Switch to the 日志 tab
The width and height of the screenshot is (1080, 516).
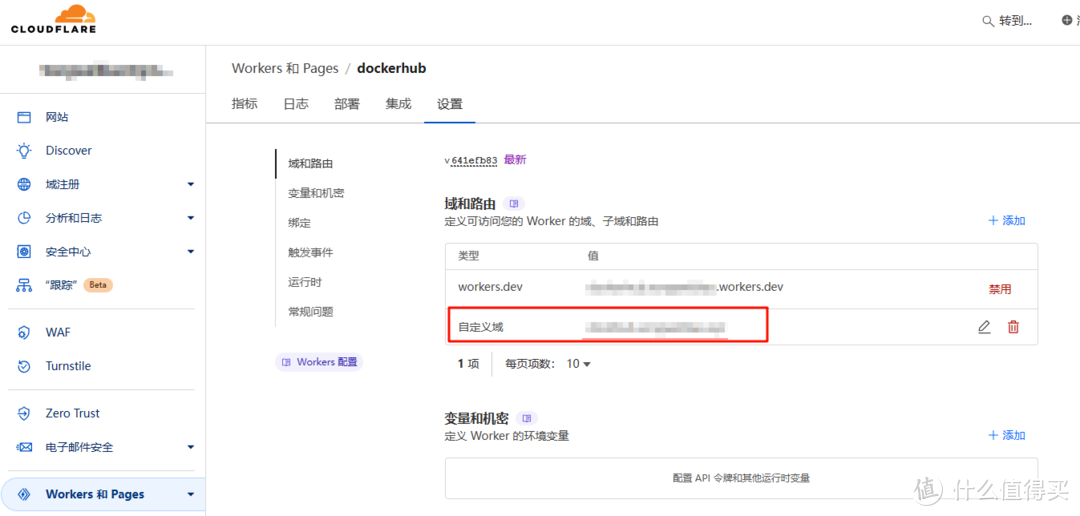(296, 104)
